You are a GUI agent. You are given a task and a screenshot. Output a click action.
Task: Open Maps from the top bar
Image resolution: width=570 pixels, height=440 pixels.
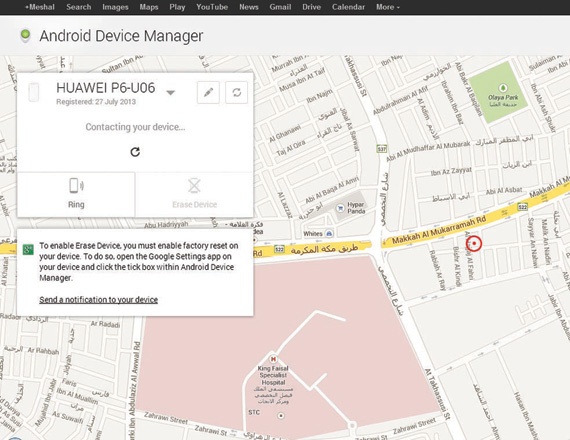tap(149, 7)
